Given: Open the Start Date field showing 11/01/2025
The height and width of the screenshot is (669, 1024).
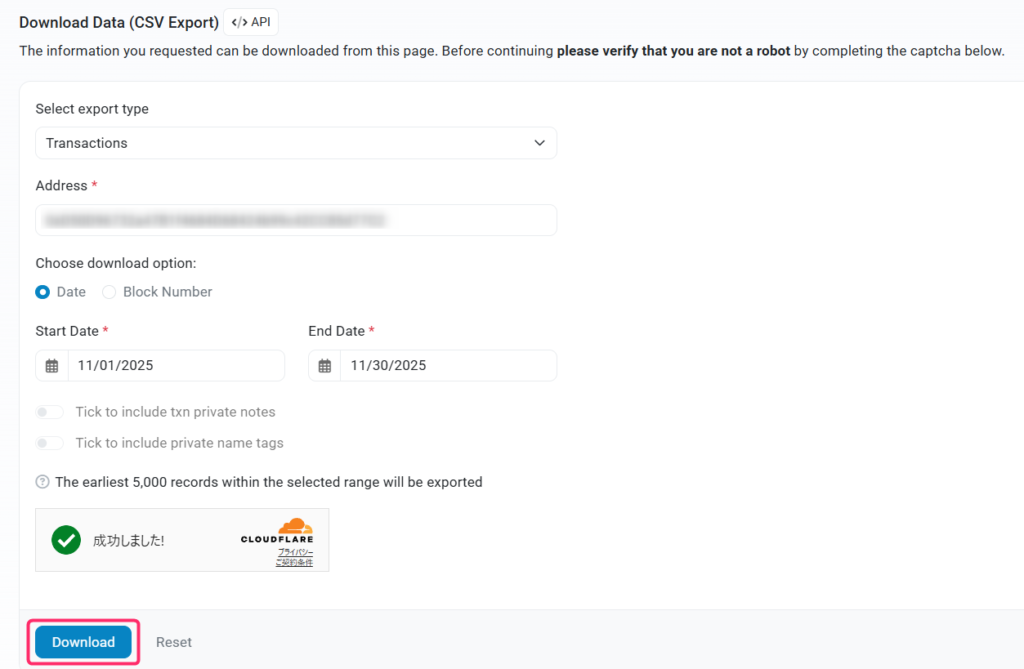Looking at the screenshot, I should click(175, 366).
